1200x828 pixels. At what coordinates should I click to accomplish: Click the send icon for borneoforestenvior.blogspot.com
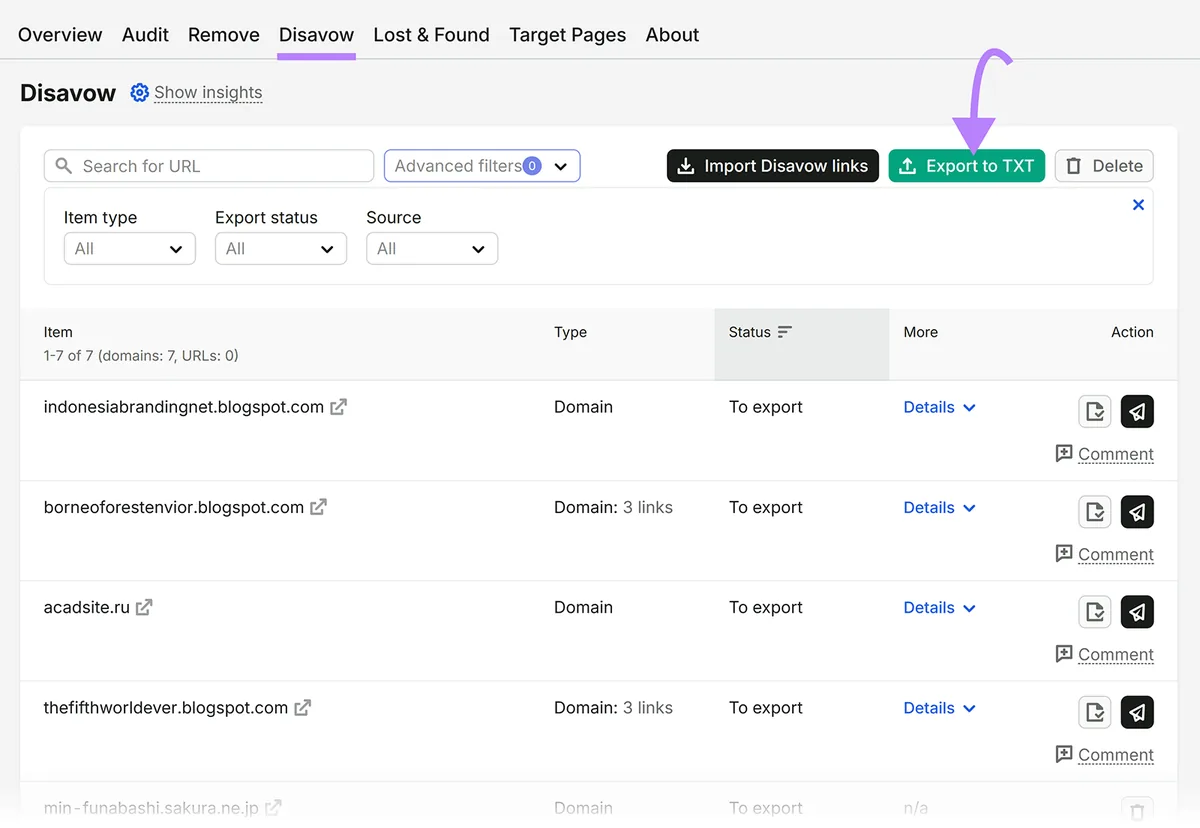[1137, 512]
